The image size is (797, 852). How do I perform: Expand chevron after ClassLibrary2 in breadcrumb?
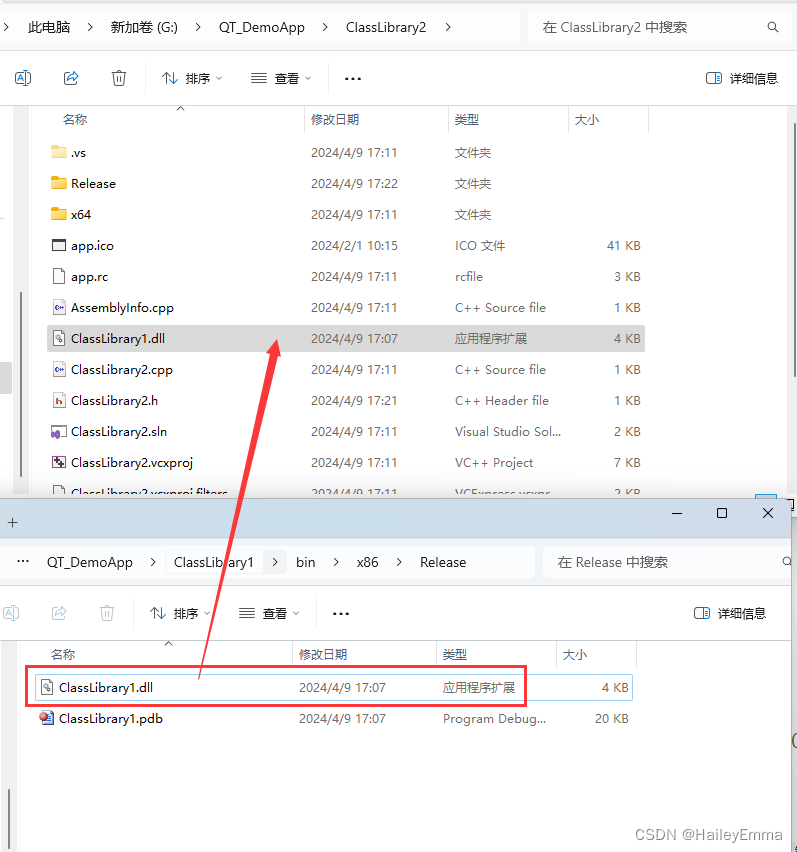[x=448, y=27]
